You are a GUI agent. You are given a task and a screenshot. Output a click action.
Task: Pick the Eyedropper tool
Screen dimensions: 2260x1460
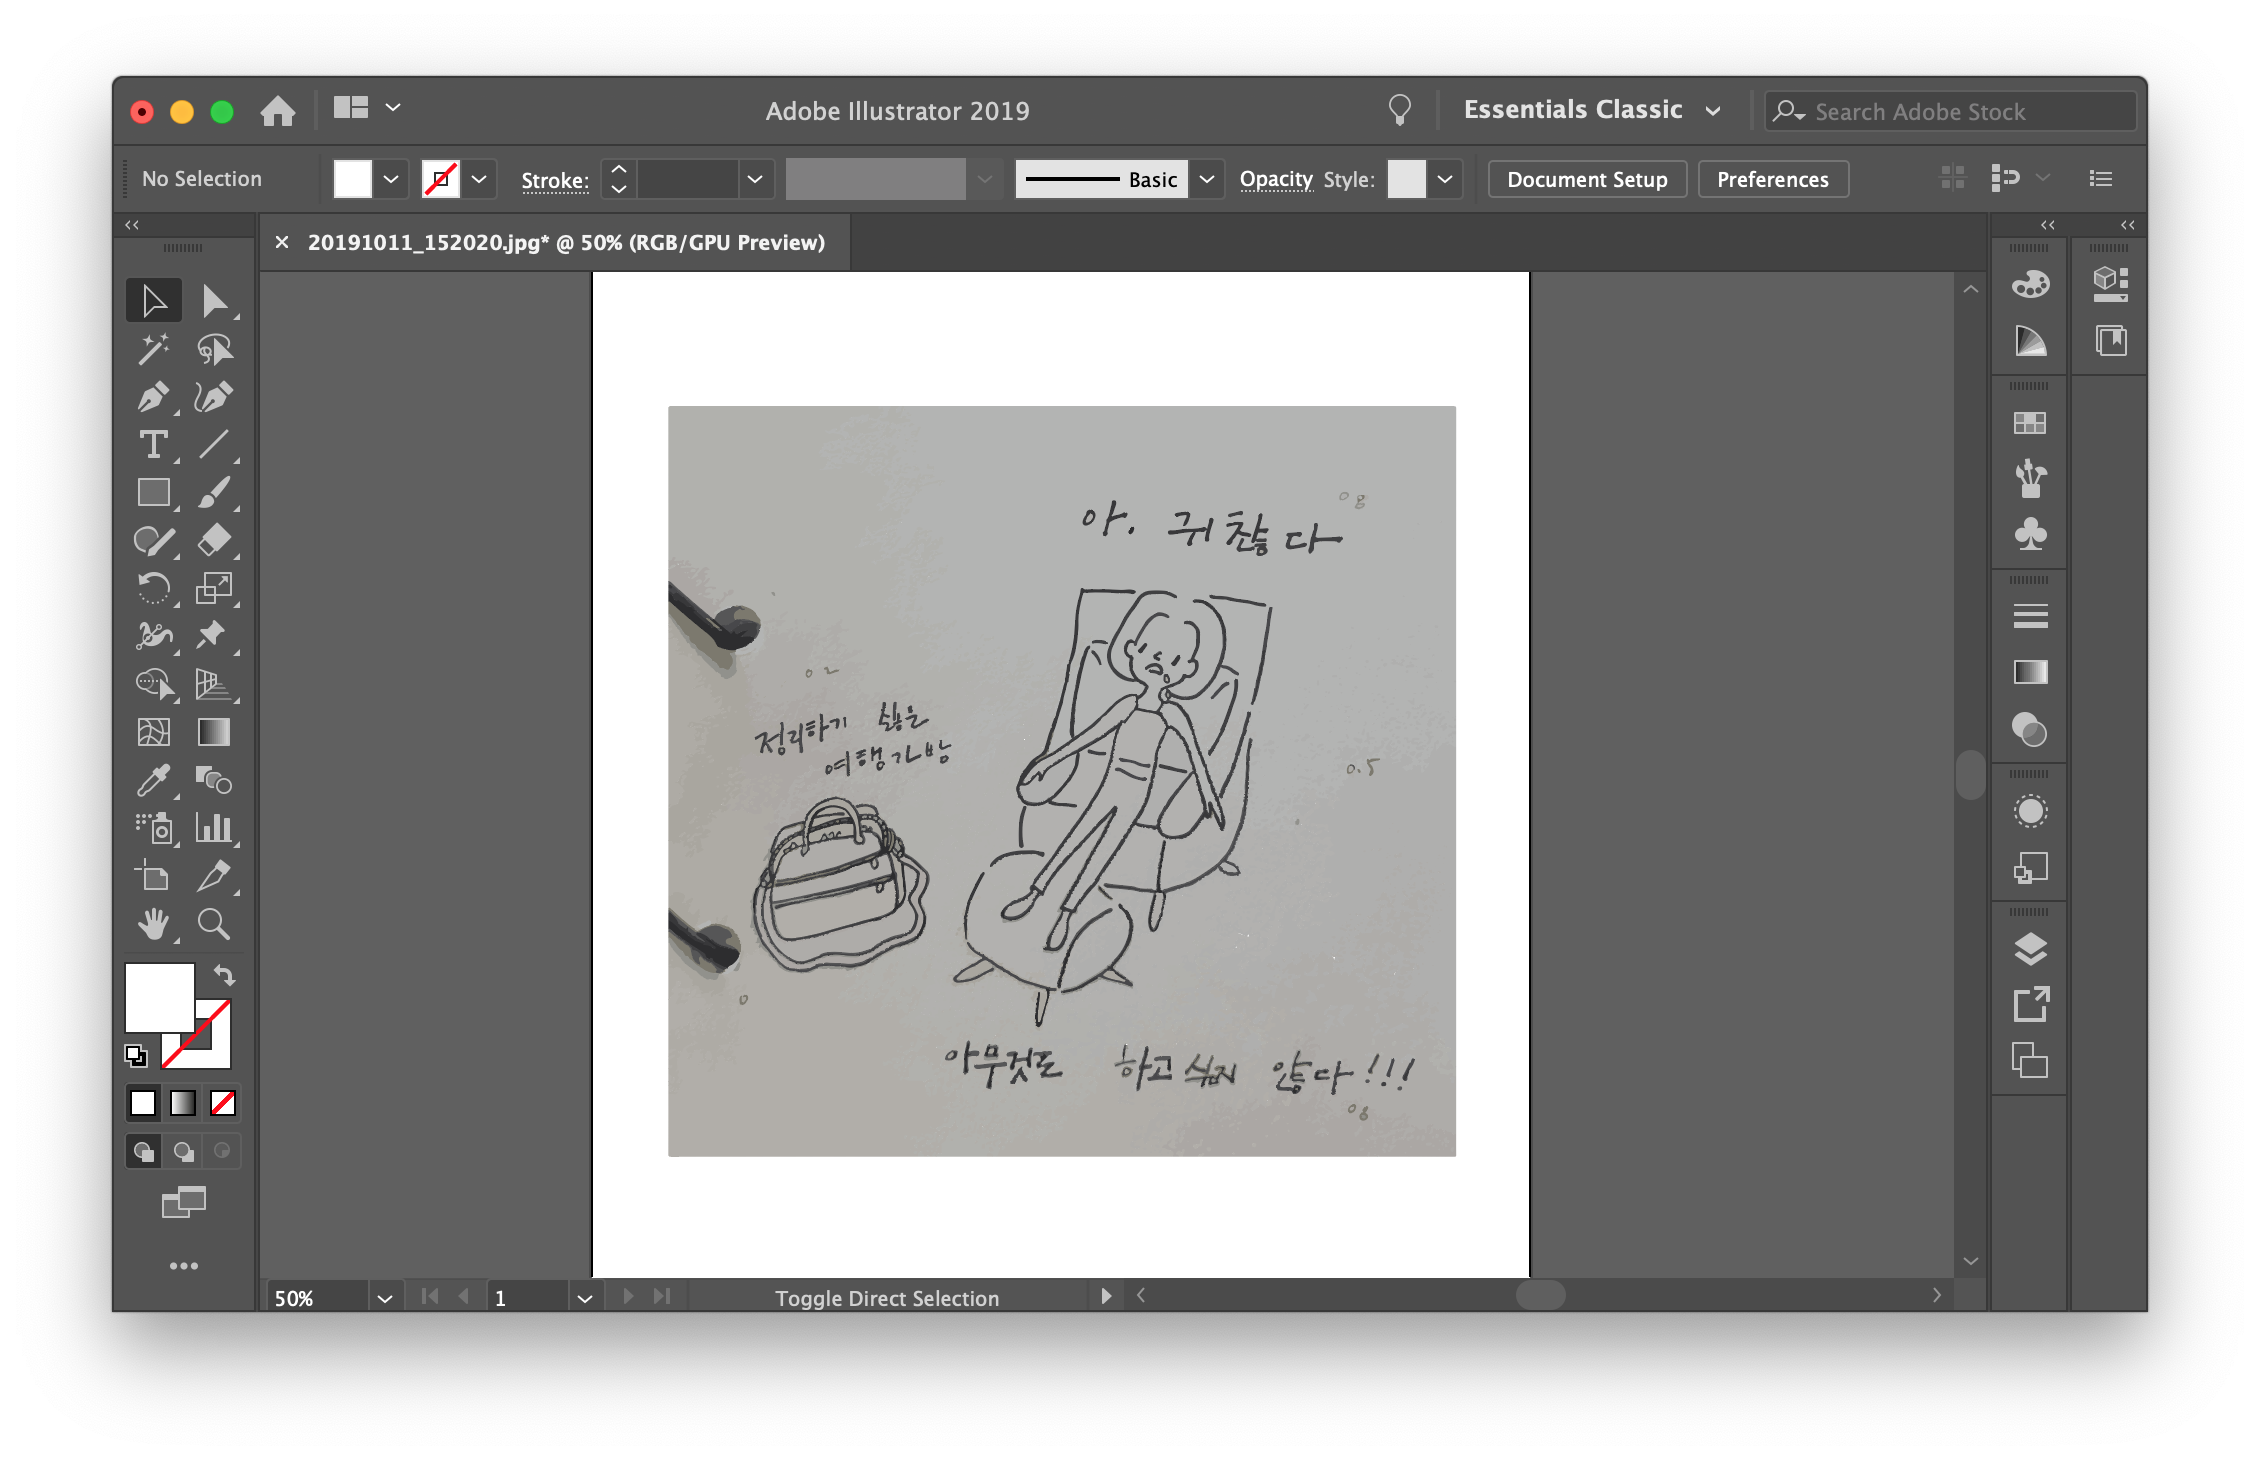pos(153,781)
